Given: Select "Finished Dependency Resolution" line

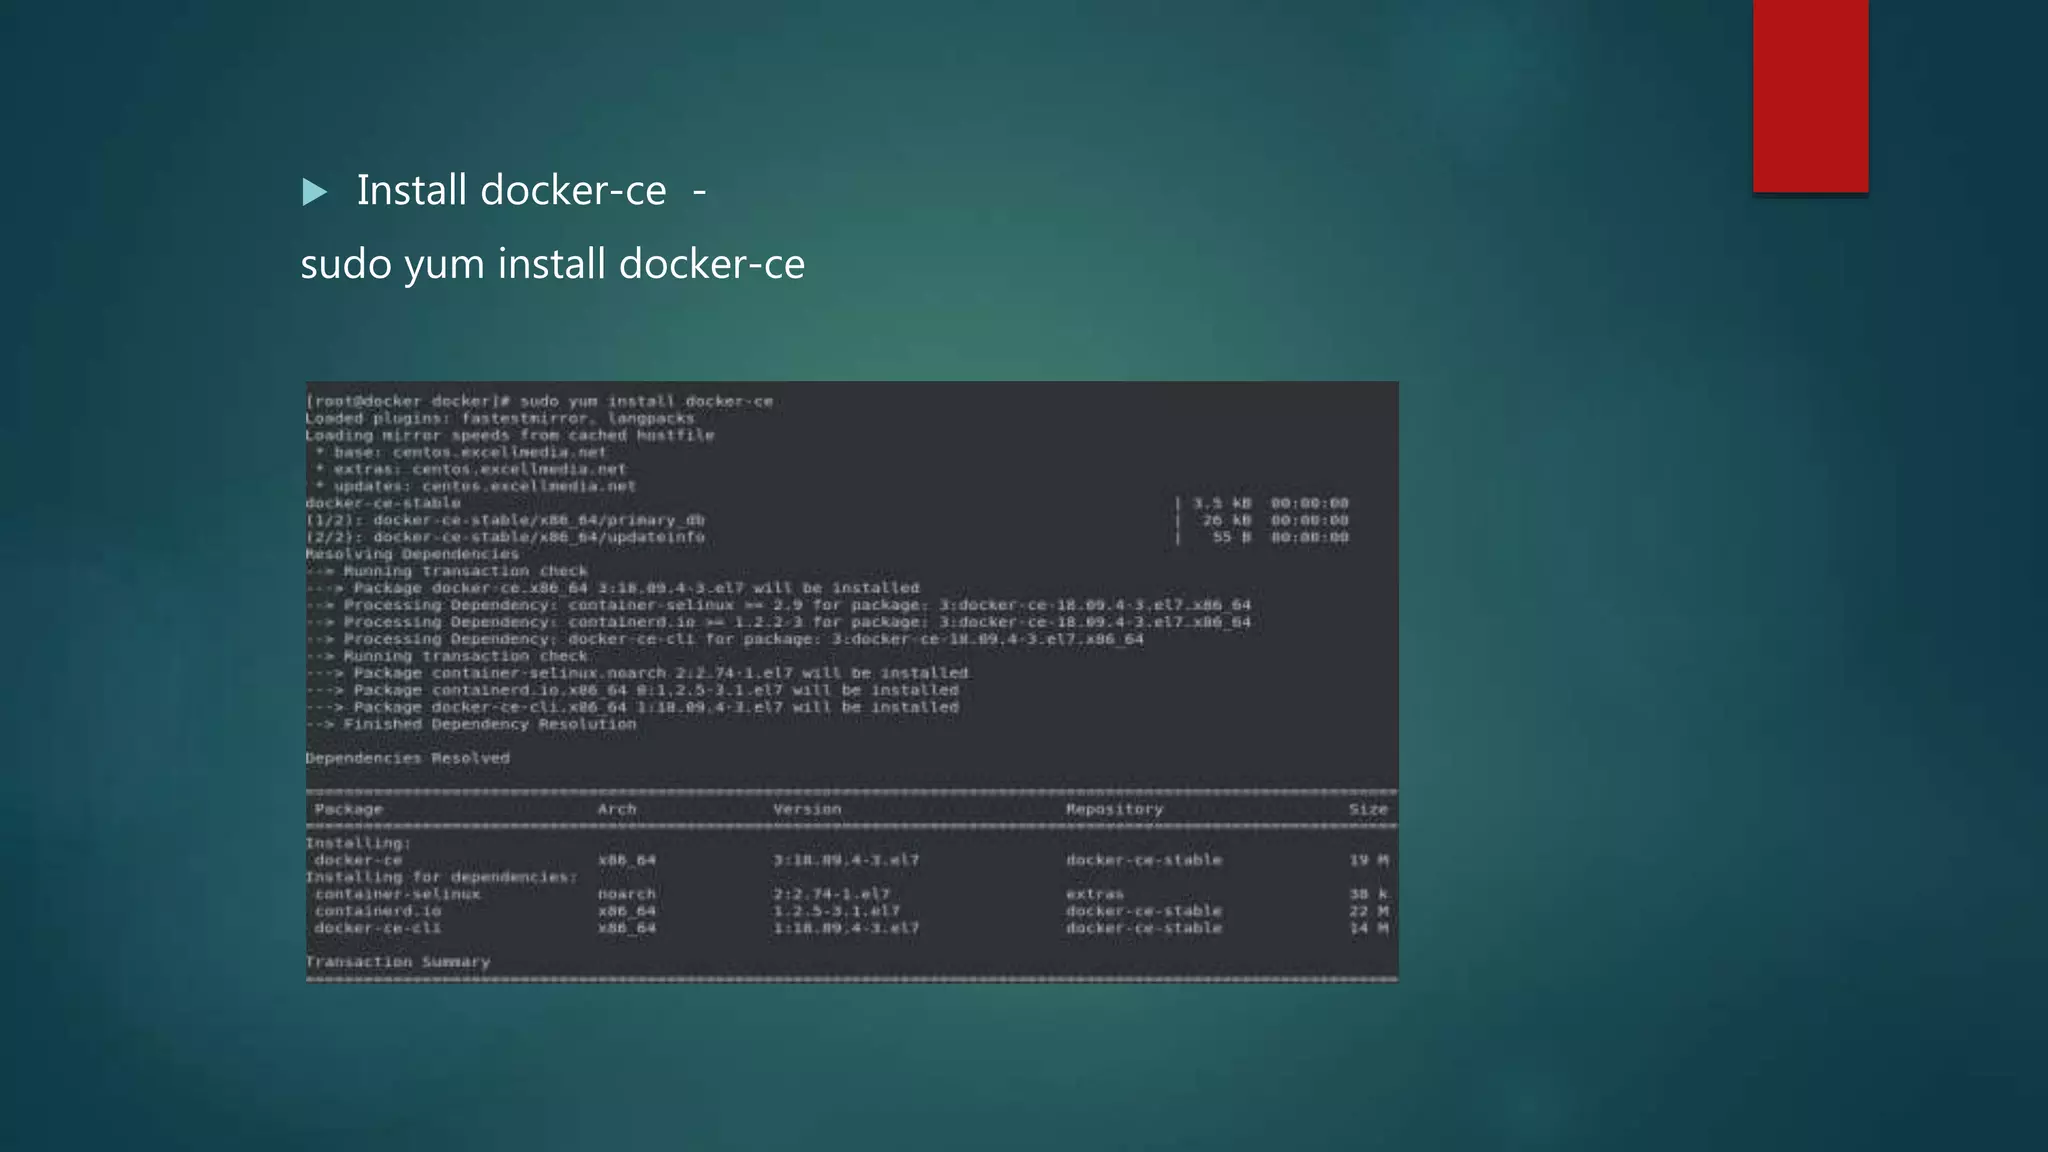Looking at the screenshot, I should click(x=470, y=724).
